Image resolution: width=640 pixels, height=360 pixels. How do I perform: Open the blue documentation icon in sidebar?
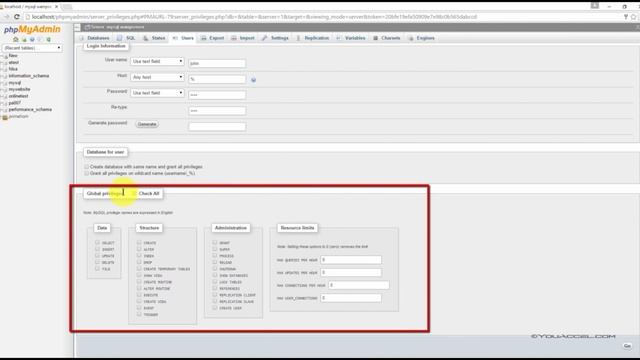(x=32, y=40)
